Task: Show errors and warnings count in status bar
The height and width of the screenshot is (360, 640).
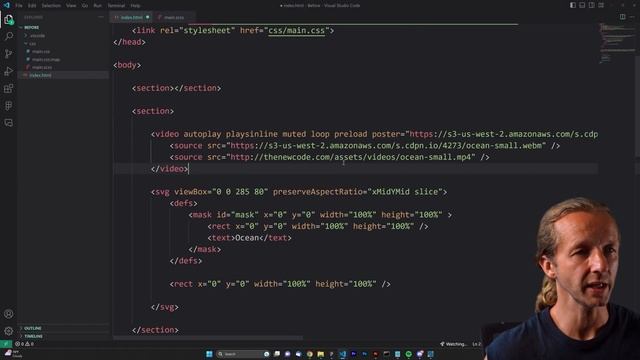Action: click(24, 344)
